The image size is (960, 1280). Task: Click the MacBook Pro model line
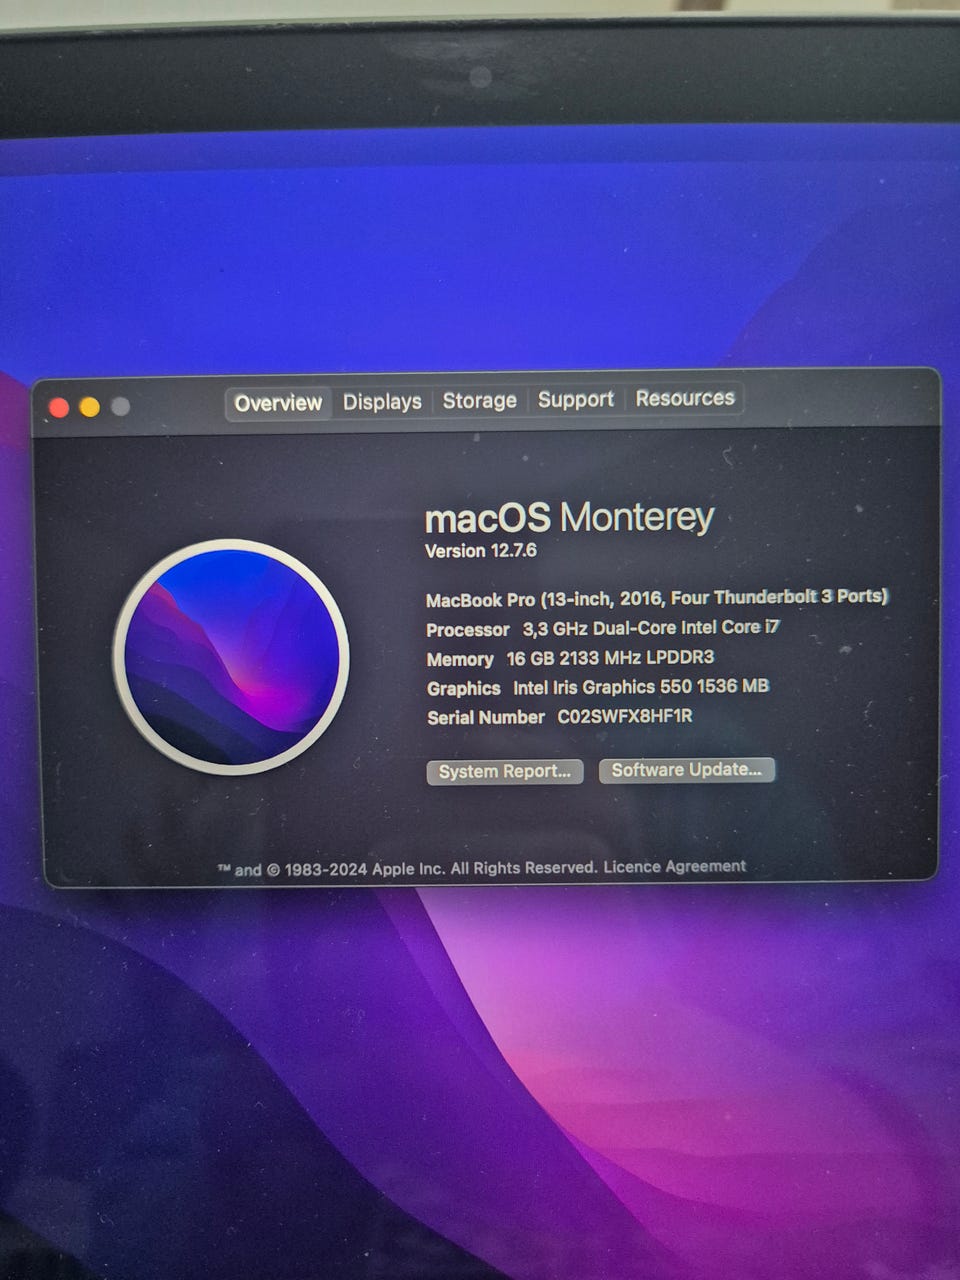[x=657, y=599]
